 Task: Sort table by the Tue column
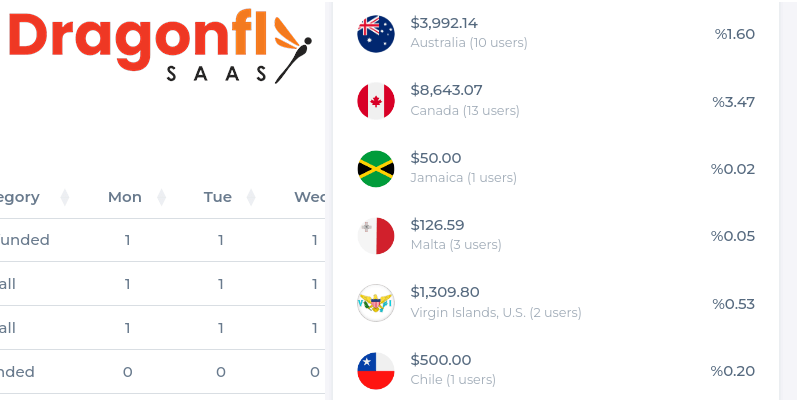[x=251, y=197]
